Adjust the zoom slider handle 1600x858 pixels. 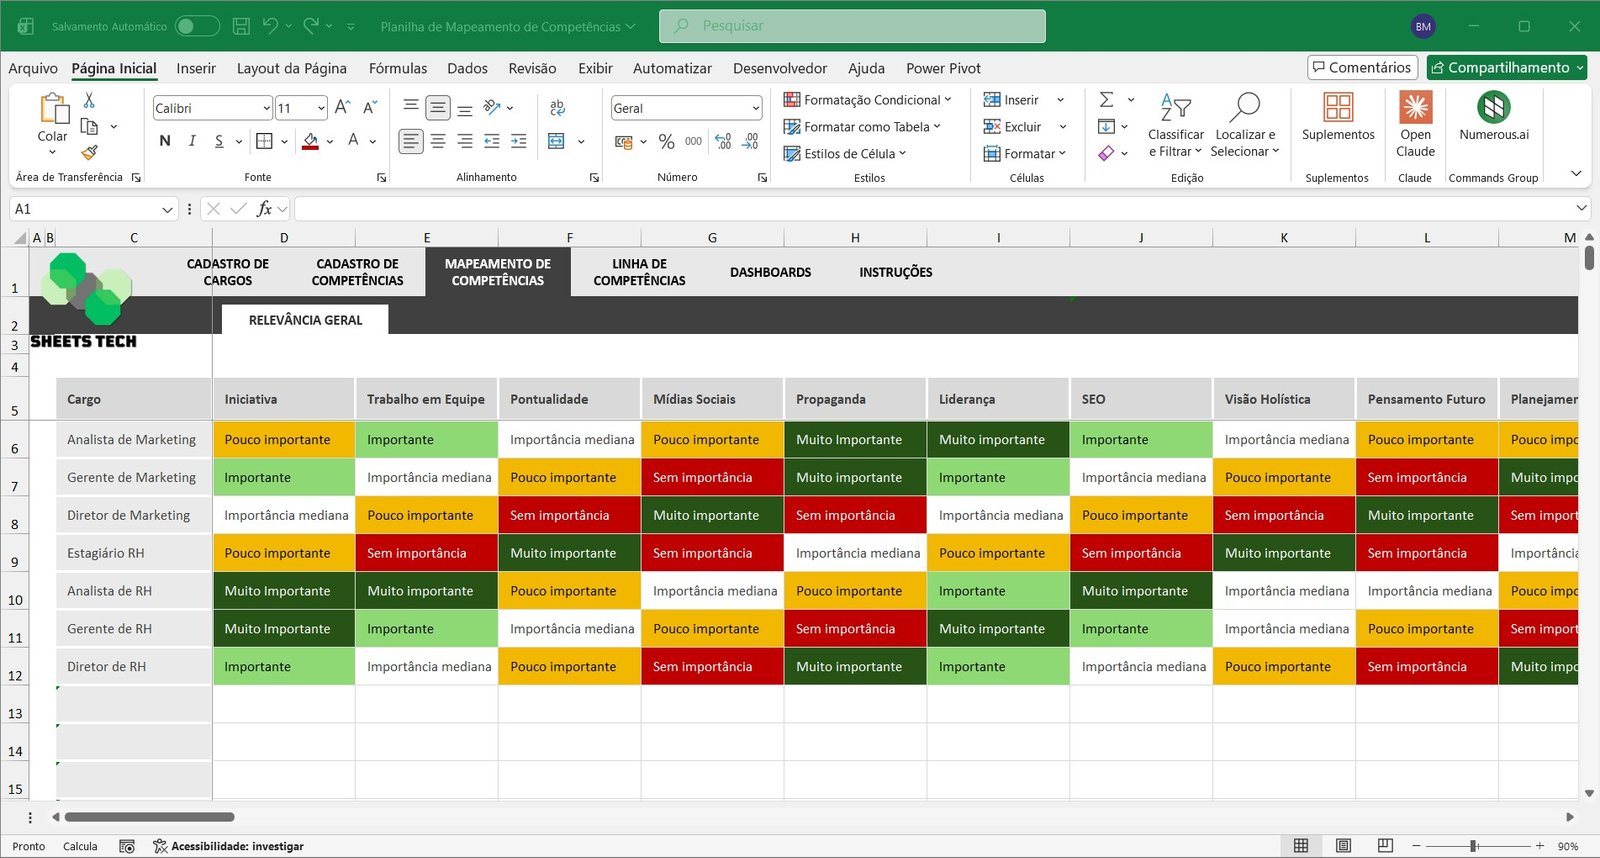coord(1473,846)
